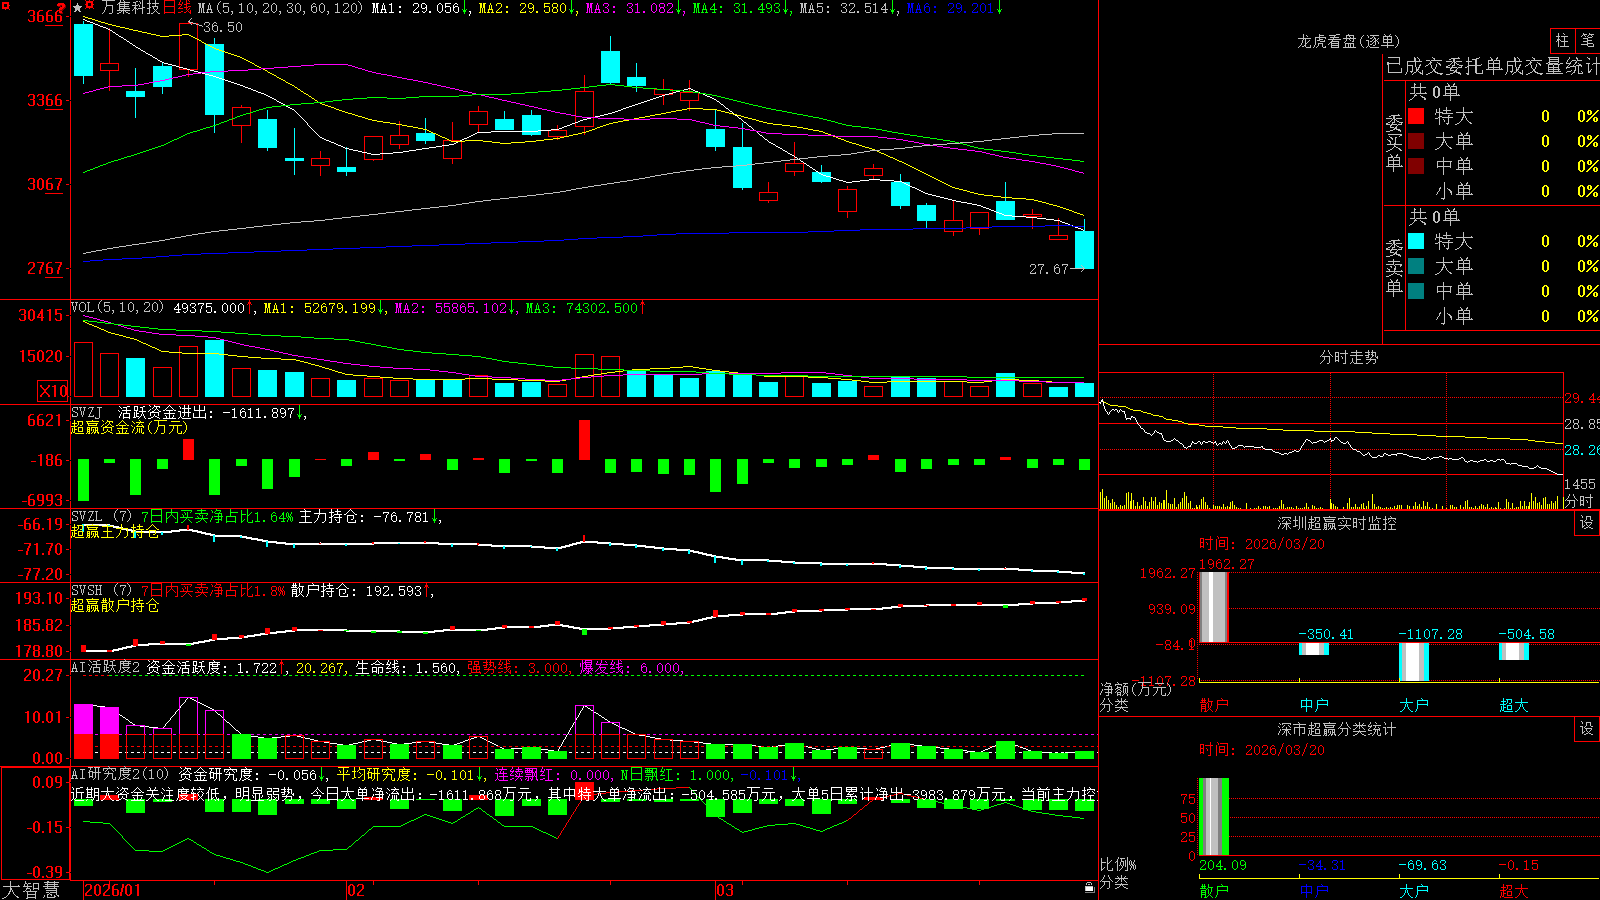1600x900 pixels.
Task: Click the red question-mark icon near 3666
Action: 62,7
